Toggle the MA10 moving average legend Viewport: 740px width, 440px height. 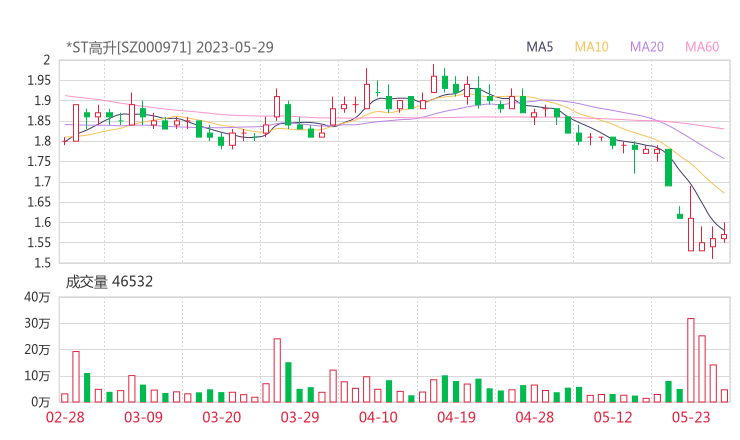click(x=591, y=47)
